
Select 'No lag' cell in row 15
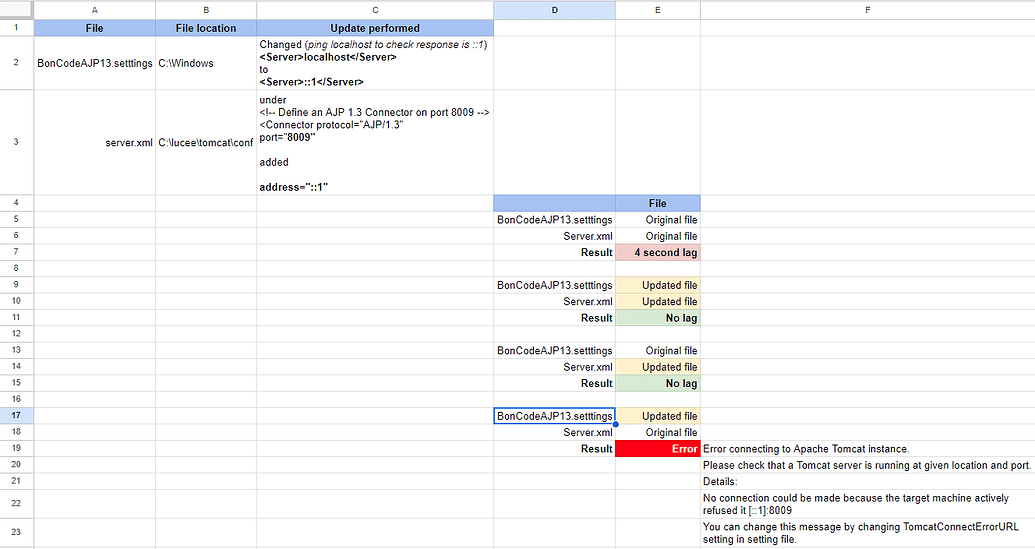(x=657, y=383)
